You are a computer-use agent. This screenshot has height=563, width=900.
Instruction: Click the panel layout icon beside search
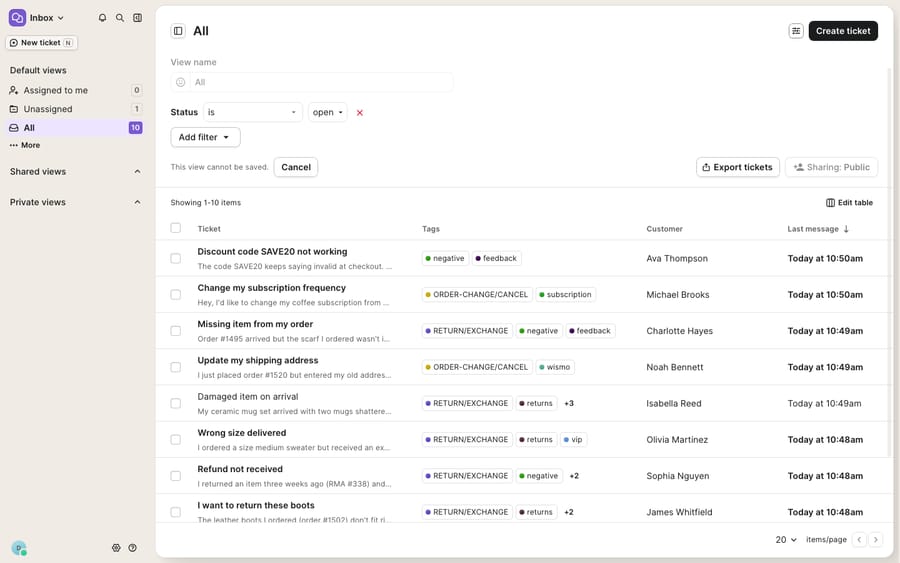137,18
